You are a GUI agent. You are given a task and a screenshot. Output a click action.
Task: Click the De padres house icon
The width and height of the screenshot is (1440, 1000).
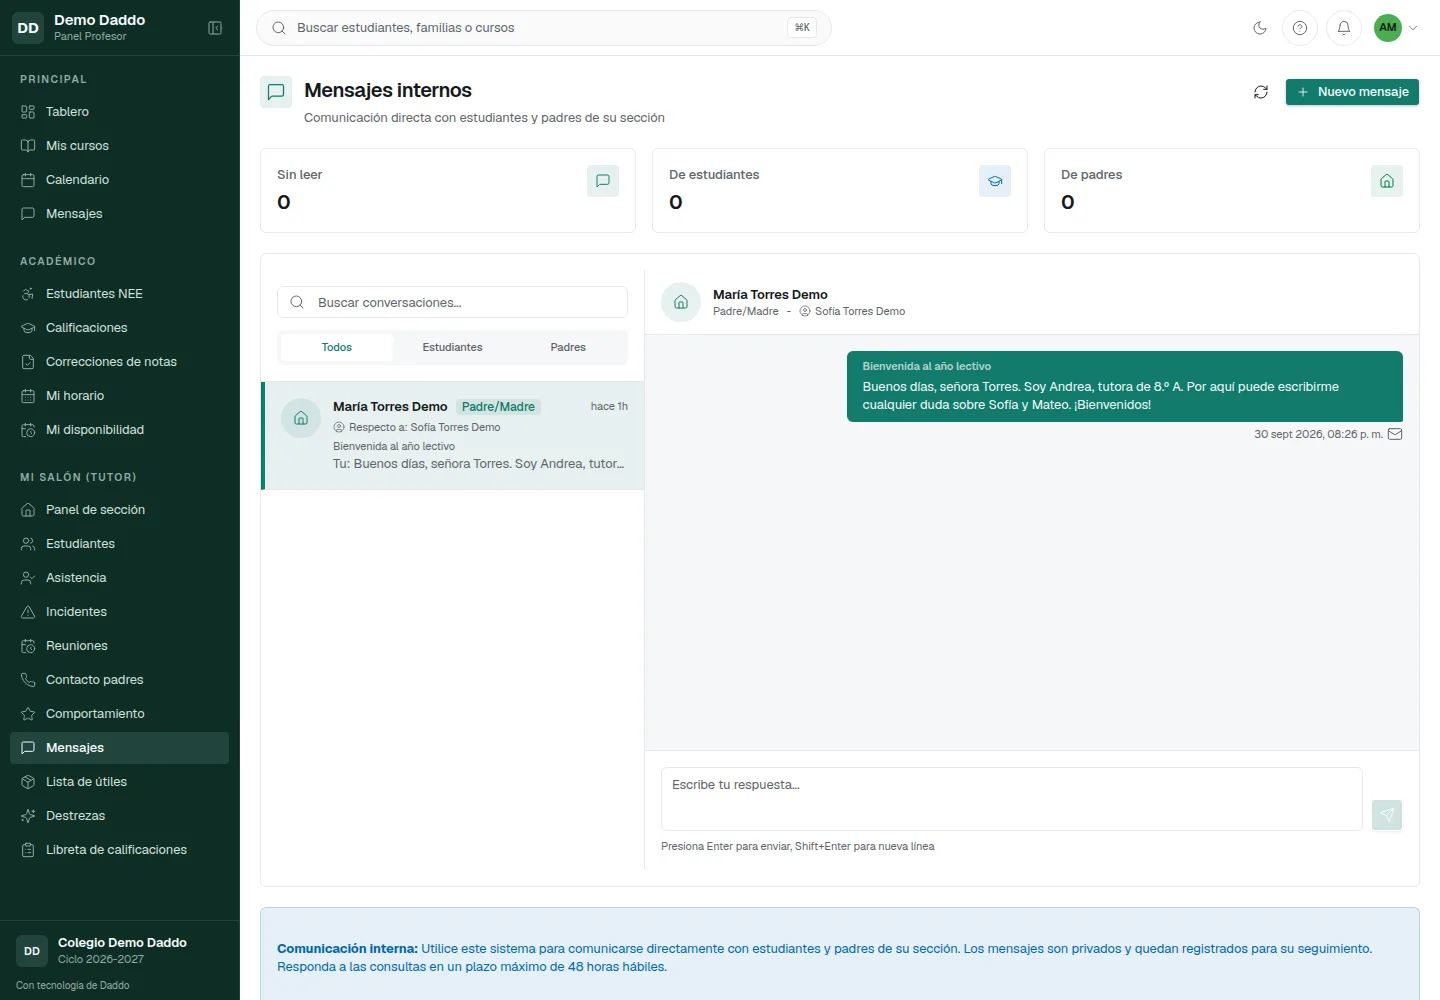pyautogui.click(x=1387, y=181)
